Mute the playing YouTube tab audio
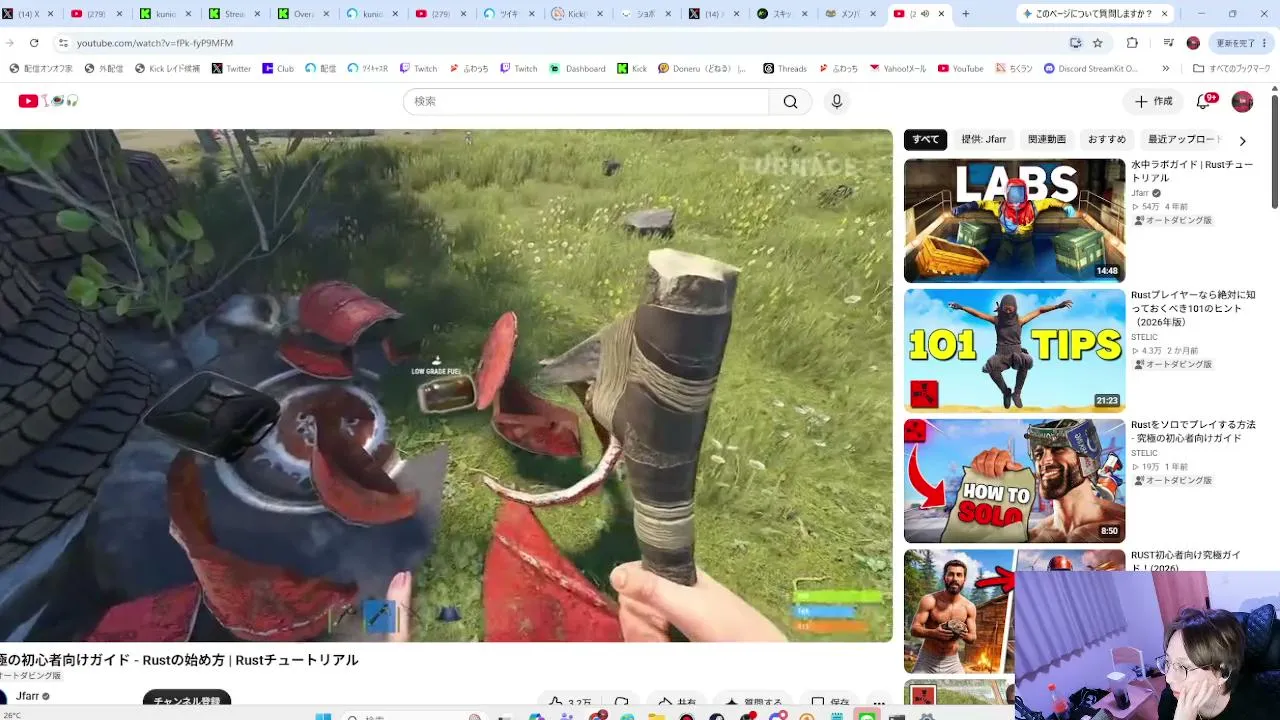 point(924,14)
